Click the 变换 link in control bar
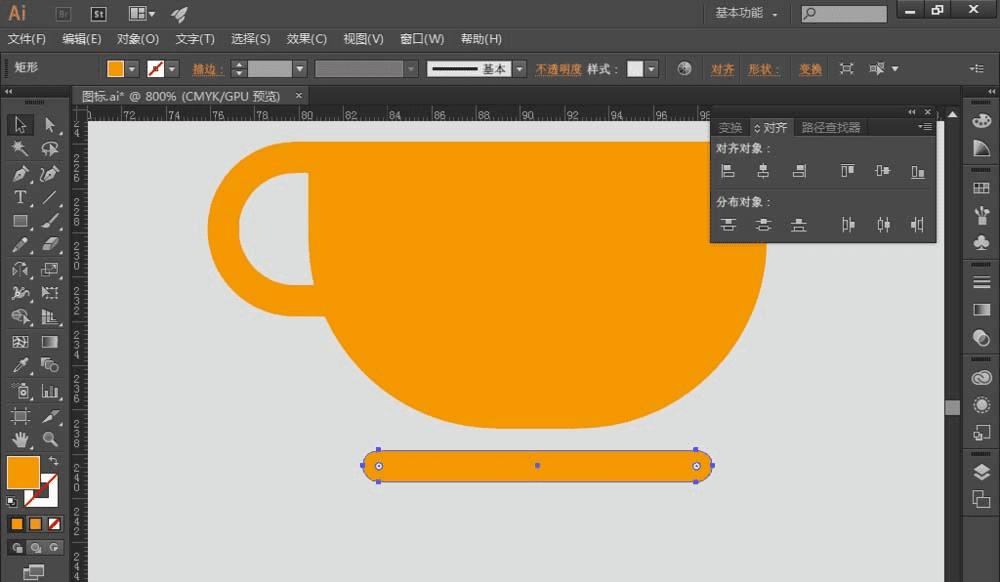This screenshot has width=1000, height=582. [810, 69]
